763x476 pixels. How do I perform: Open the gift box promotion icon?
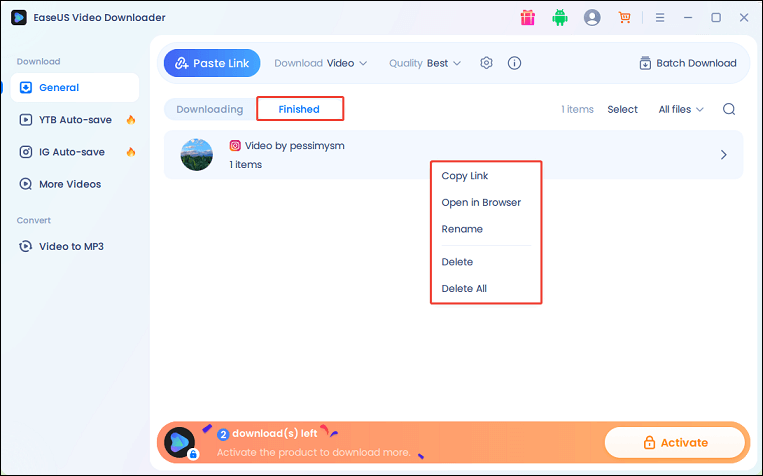click(527, 18)
